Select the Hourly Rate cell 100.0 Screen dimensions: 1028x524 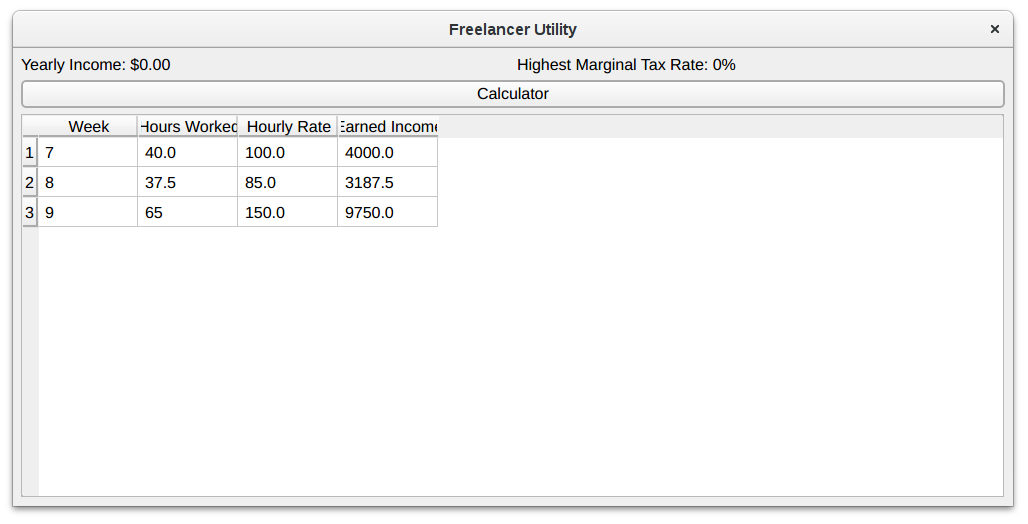click(288, 153)
